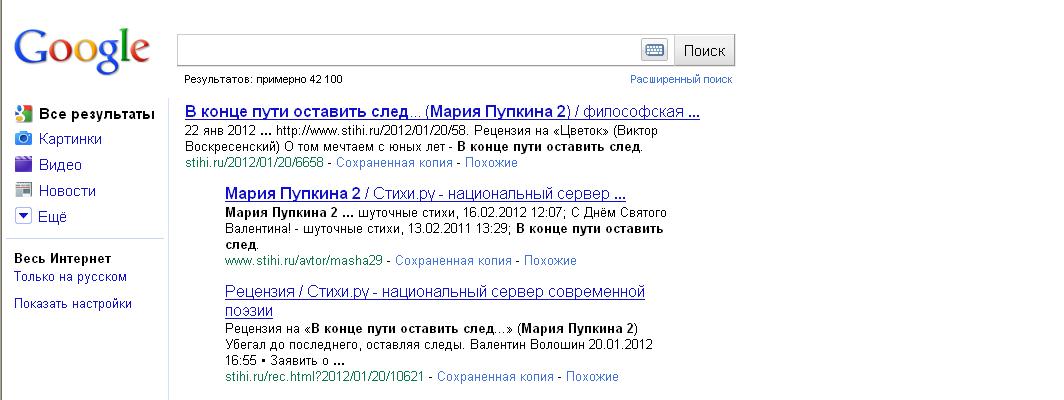1064x400 pixels.
Task: Open 'Мария Пупкина 2 / Стихи.ру' result
Action: coord(425,194)
